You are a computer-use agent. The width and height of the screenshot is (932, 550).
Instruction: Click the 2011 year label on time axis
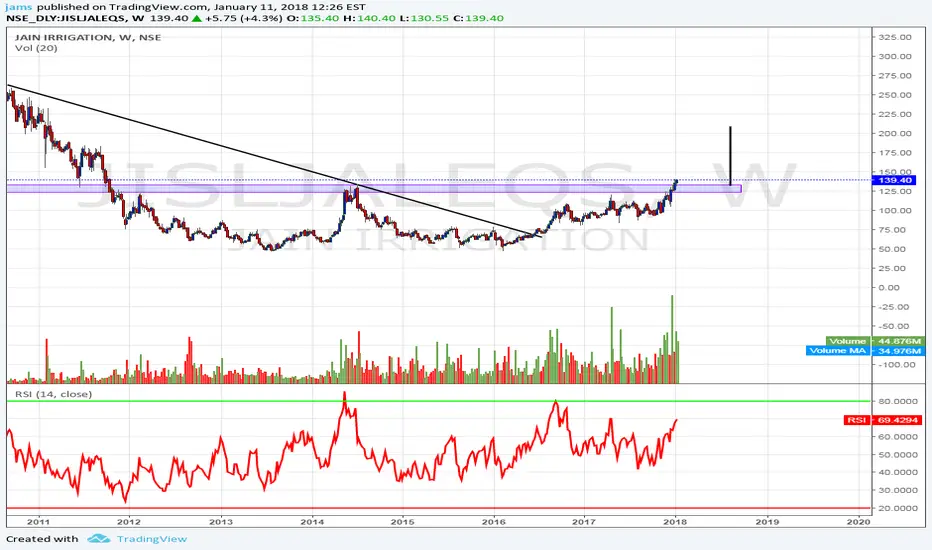pos(38,522)
